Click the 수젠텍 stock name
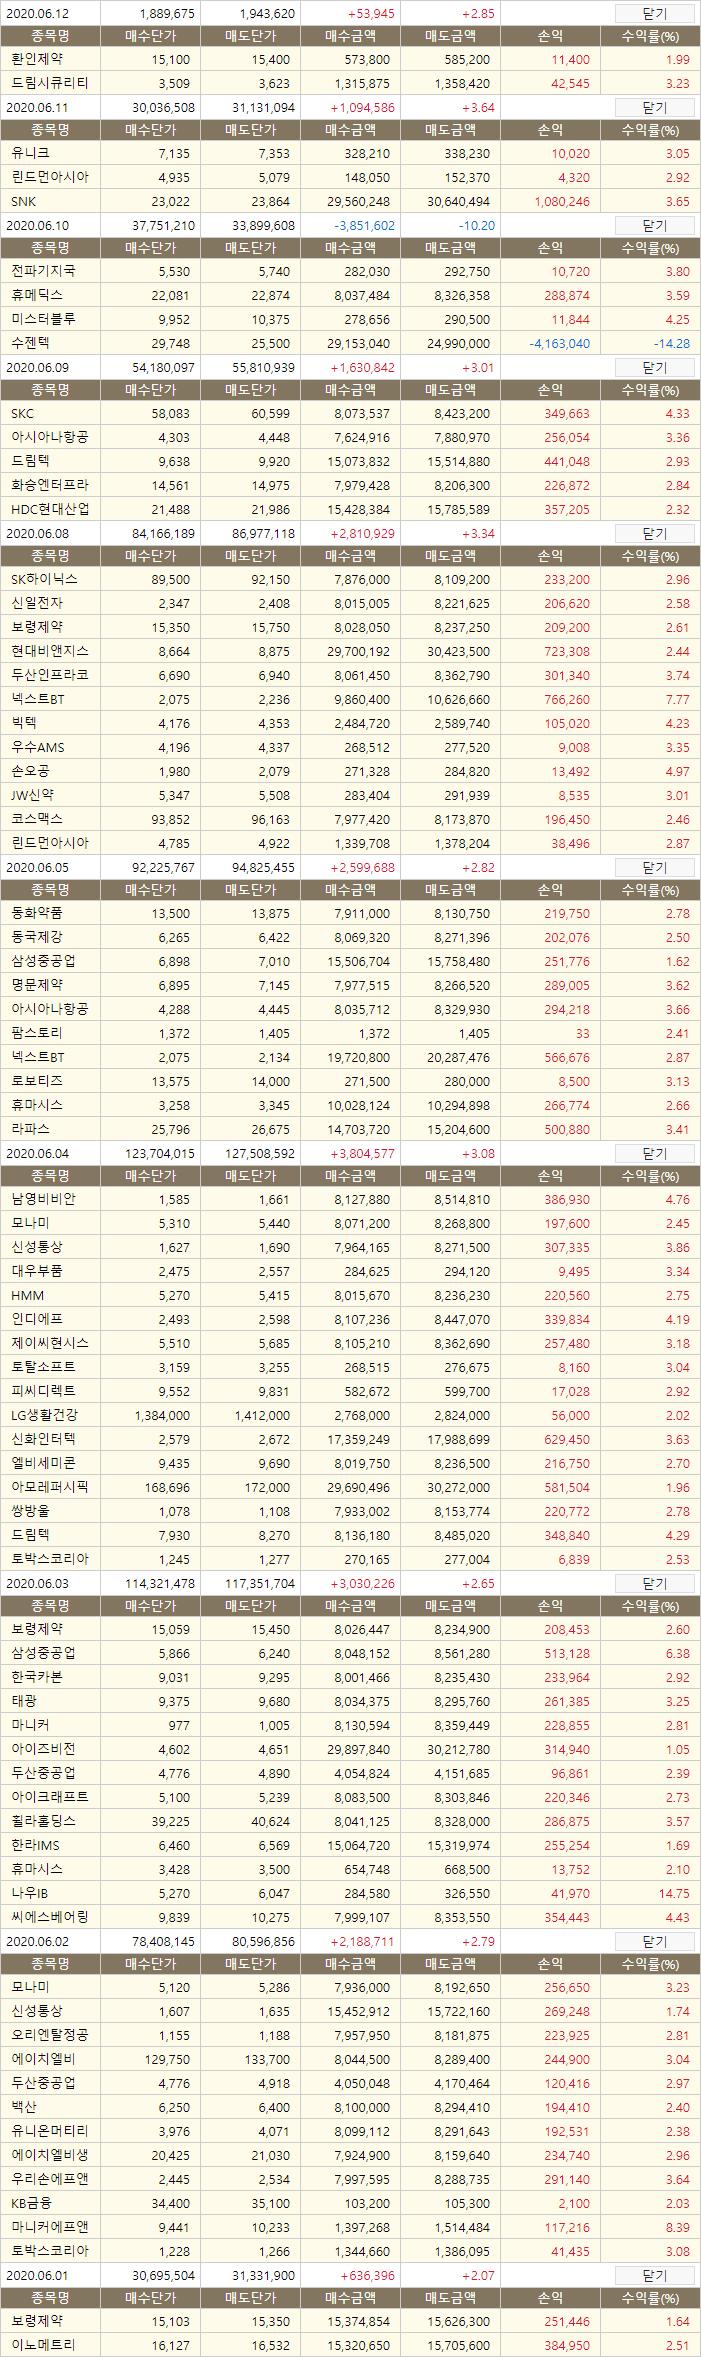This screenshot has height=2357, width=701. (30, 343)
